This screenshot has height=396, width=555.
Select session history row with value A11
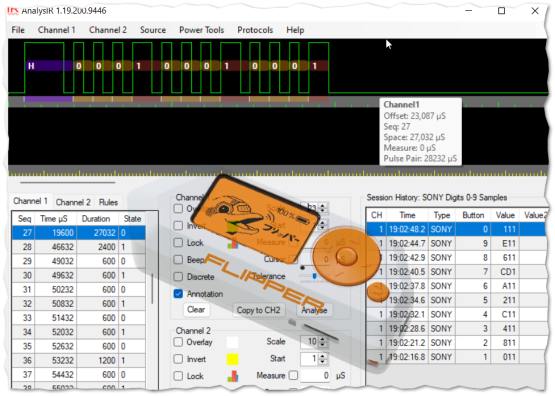coord(456,286)
